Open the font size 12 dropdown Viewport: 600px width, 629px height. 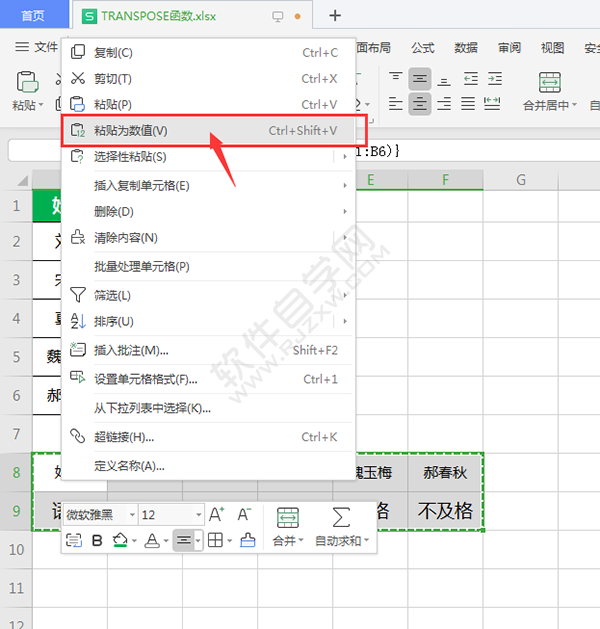click(199, 515)
